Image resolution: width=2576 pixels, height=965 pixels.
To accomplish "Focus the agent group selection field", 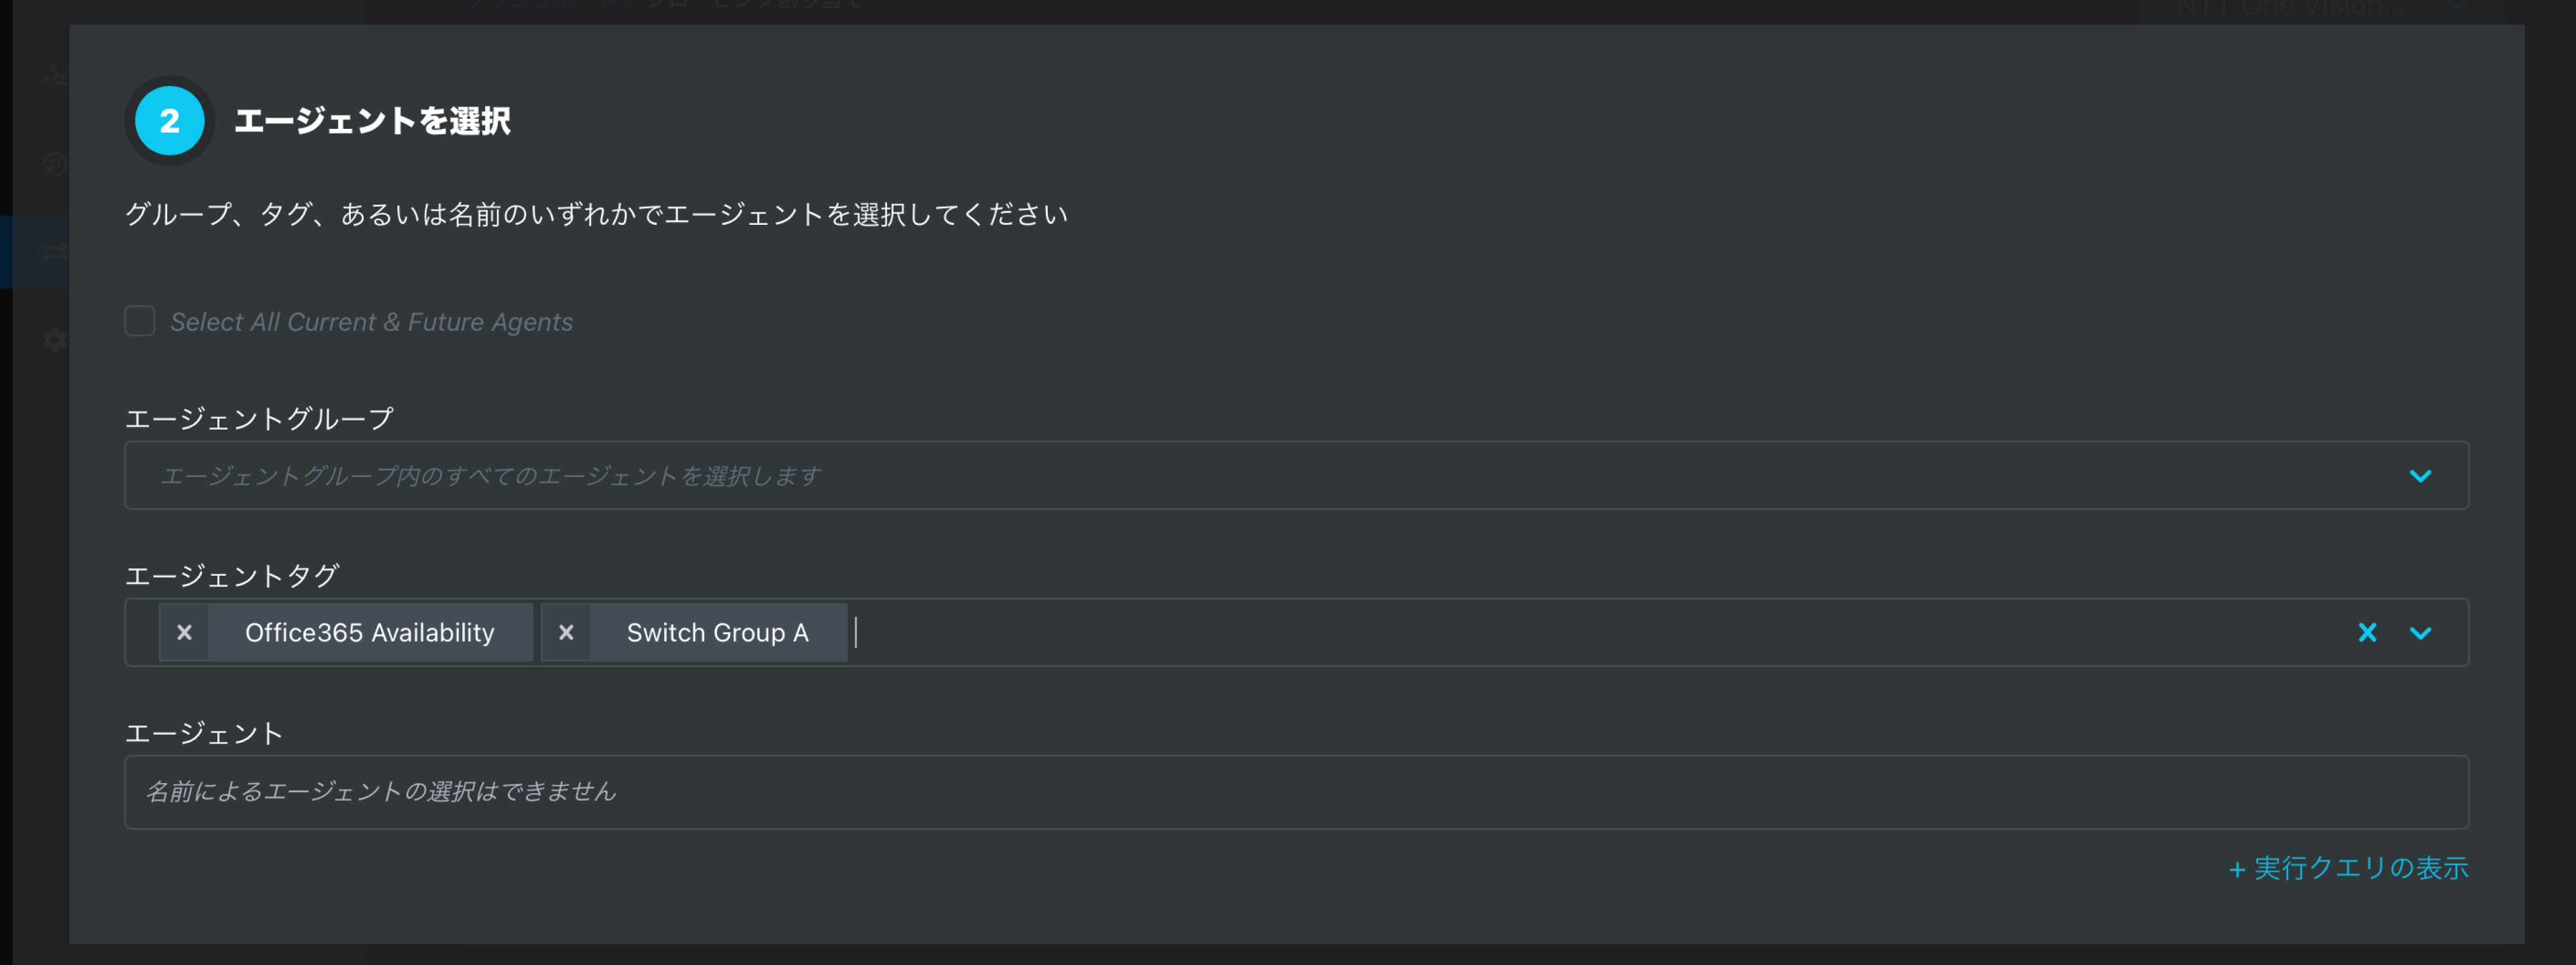I will click(1296, 475).
